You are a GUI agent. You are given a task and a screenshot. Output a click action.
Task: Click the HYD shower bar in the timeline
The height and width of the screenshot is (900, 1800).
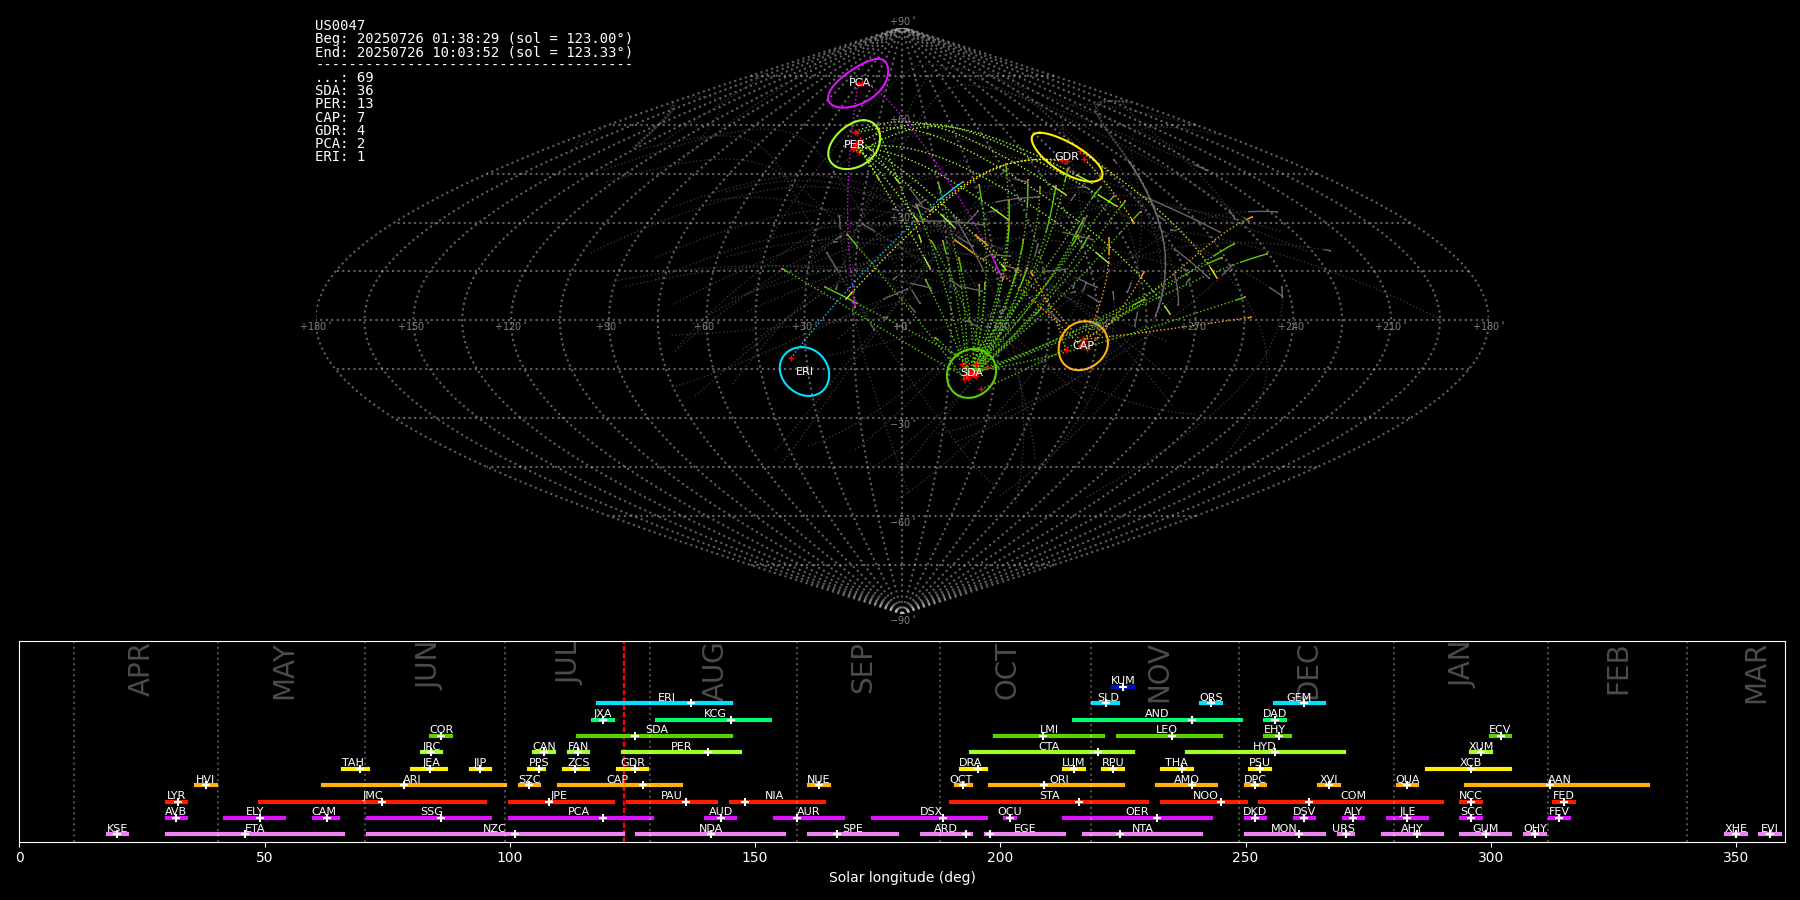[x=1265, y=752]
